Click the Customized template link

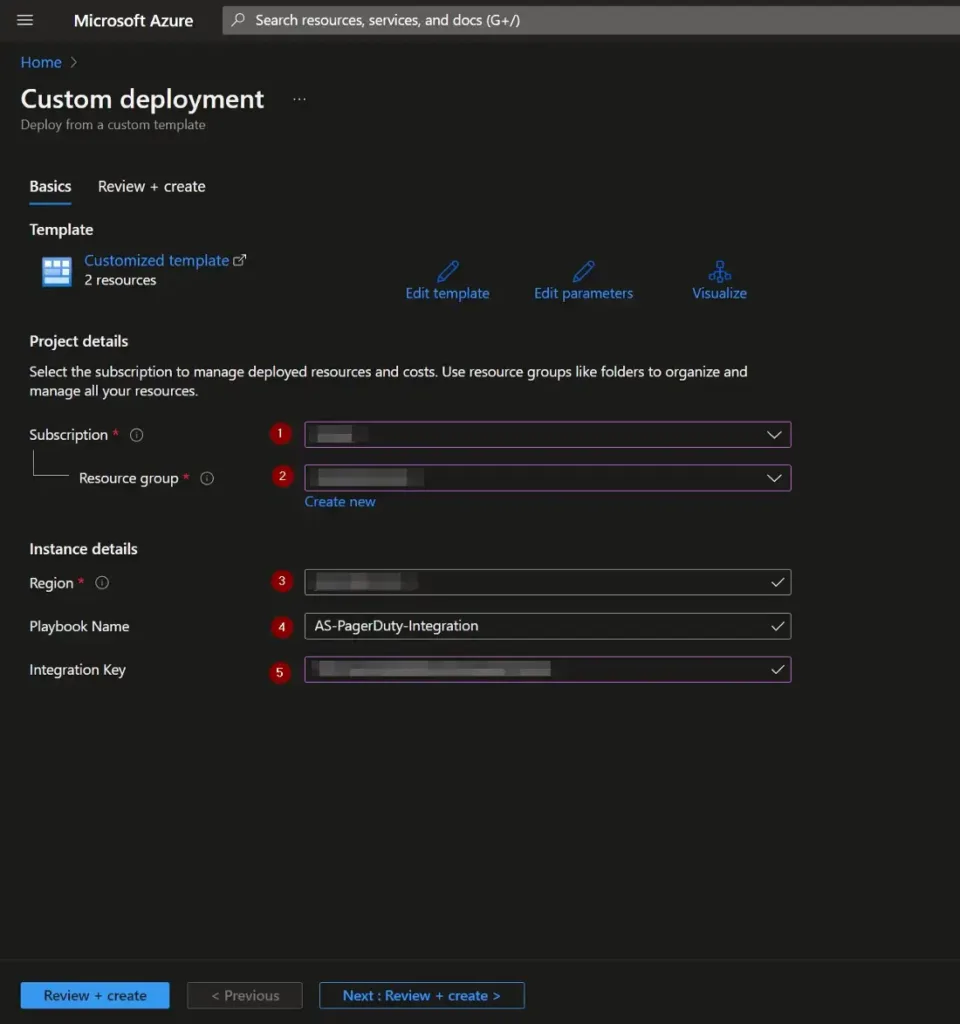[x=158, y=260]
